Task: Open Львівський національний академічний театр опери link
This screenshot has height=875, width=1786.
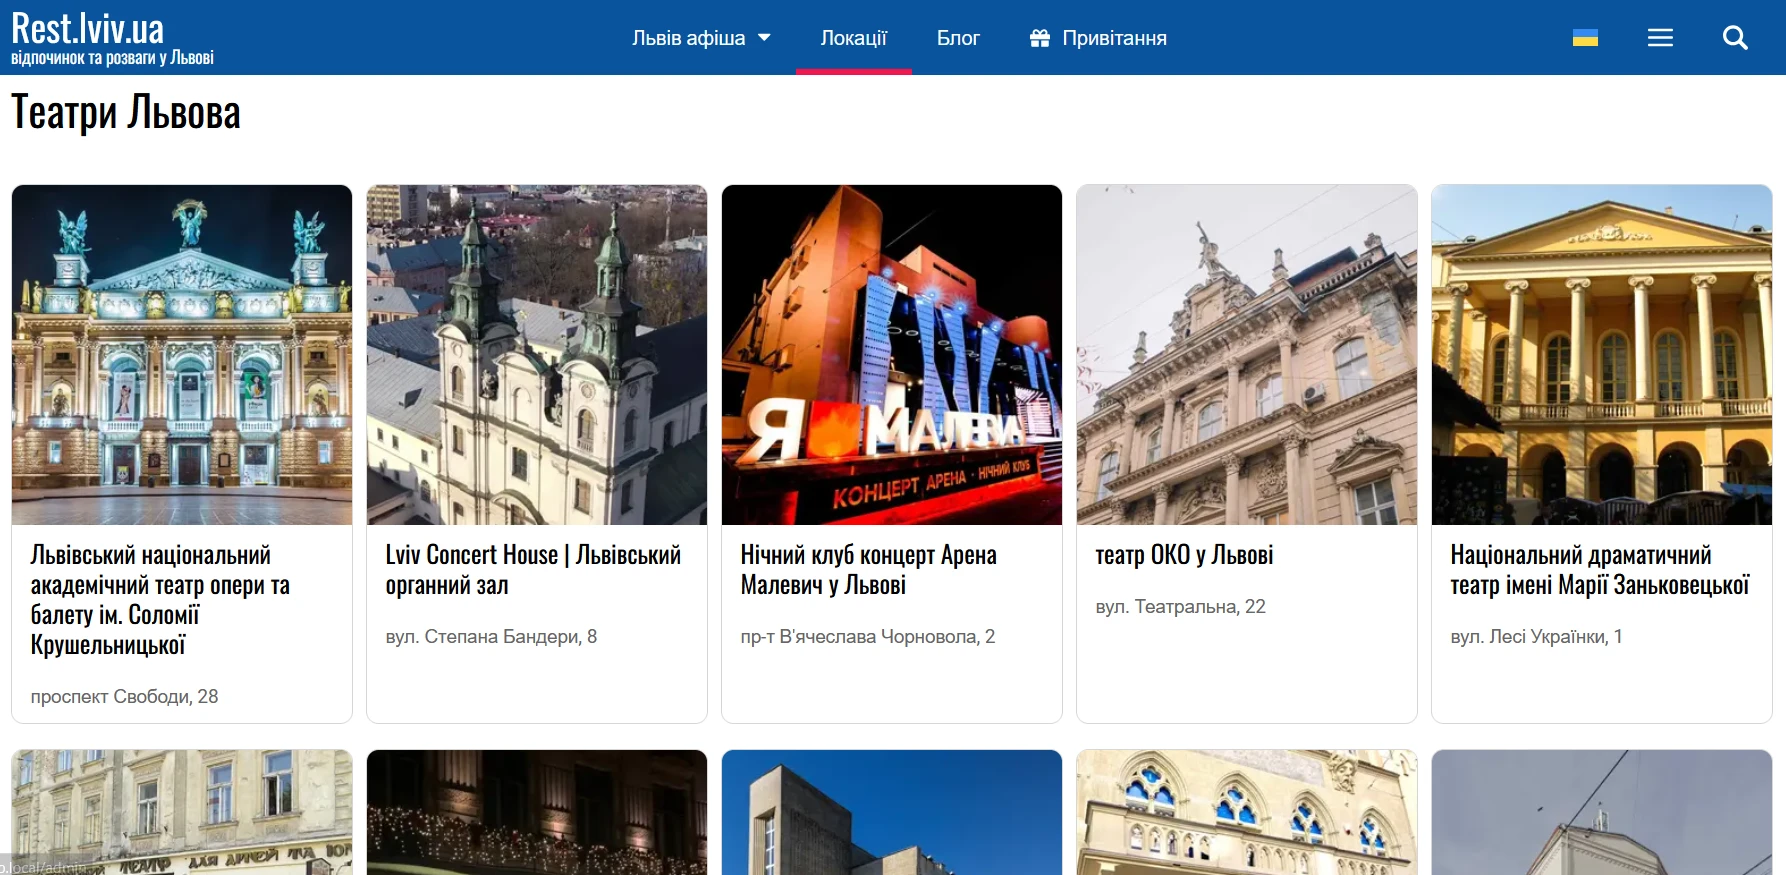Action: tap(160, 600)
